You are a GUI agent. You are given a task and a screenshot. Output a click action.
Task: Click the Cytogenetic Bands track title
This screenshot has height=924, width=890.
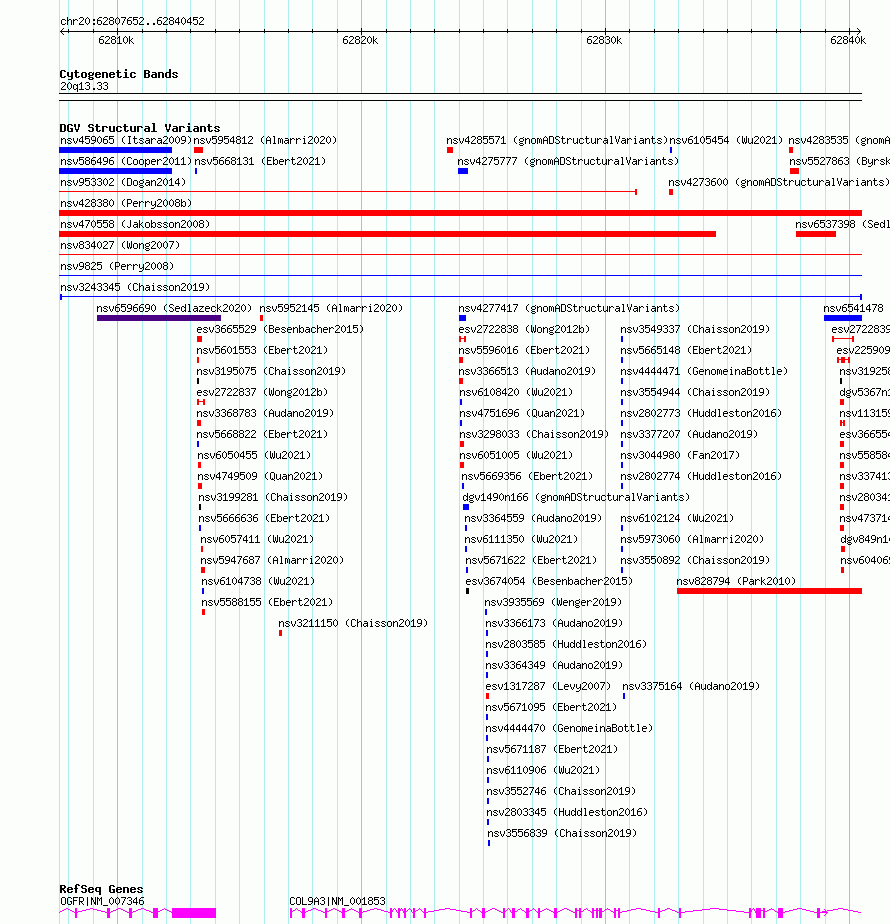pyautogui.click(x=118, y=74)
